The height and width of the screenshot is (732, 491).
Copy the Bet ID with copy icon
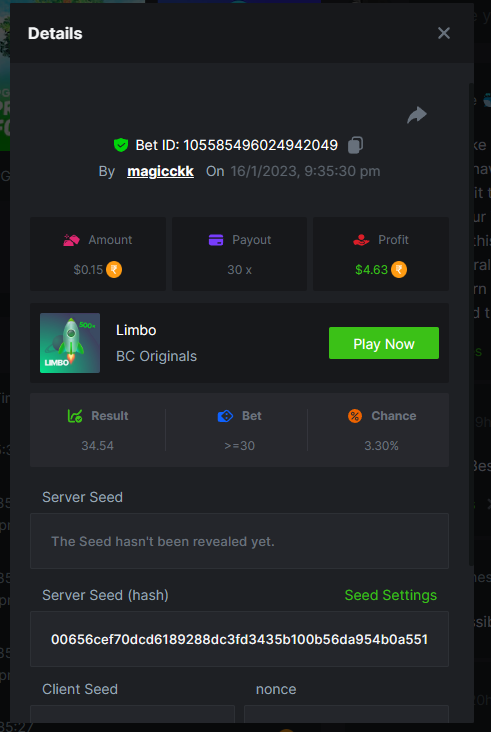pyautogui.click(x=355, y=145)
